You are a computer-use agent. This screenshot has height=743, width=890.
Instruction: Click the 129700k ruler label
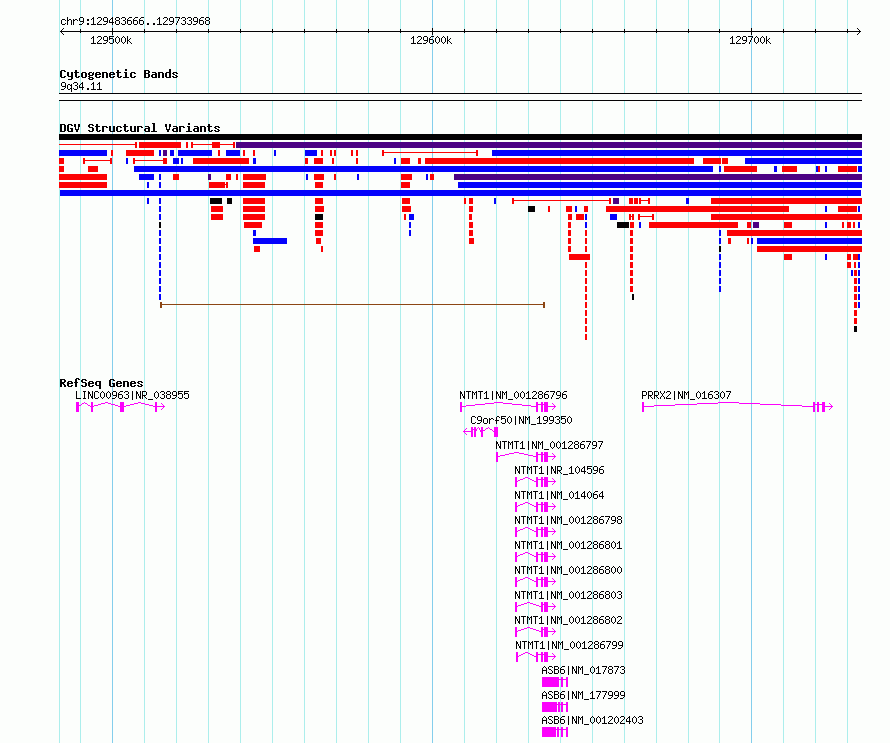(750, 40)
